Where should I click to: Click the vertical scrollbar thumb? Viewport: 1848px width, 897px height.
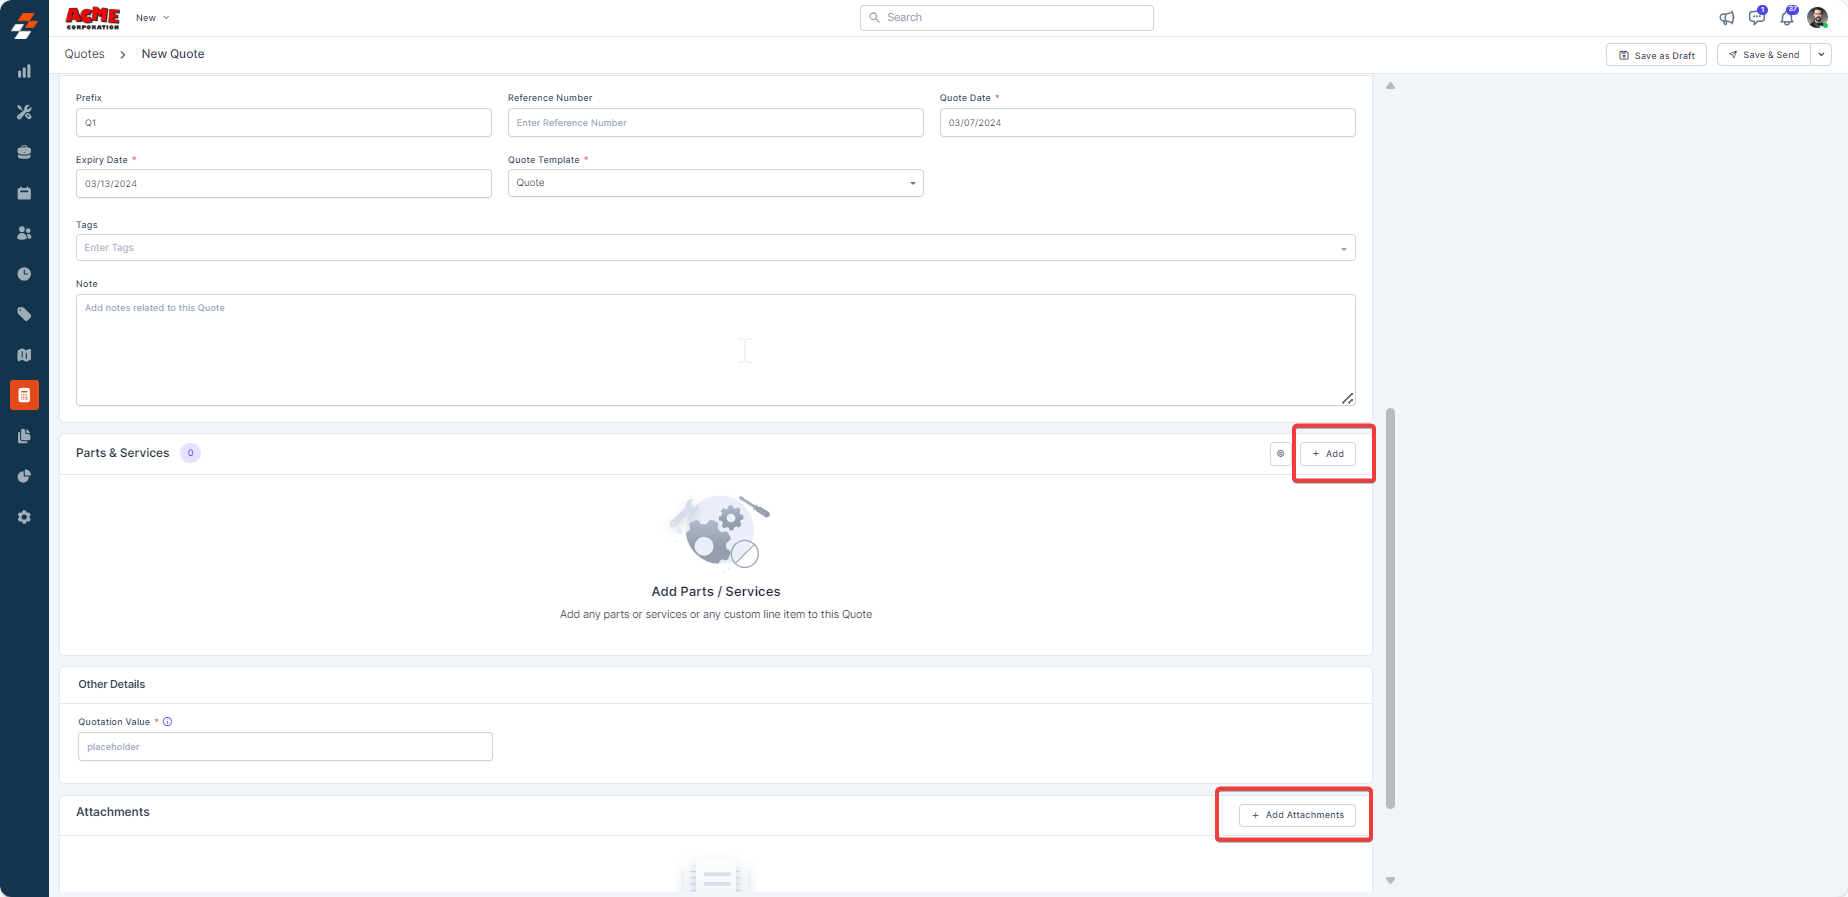click(x=1390, y=608)
